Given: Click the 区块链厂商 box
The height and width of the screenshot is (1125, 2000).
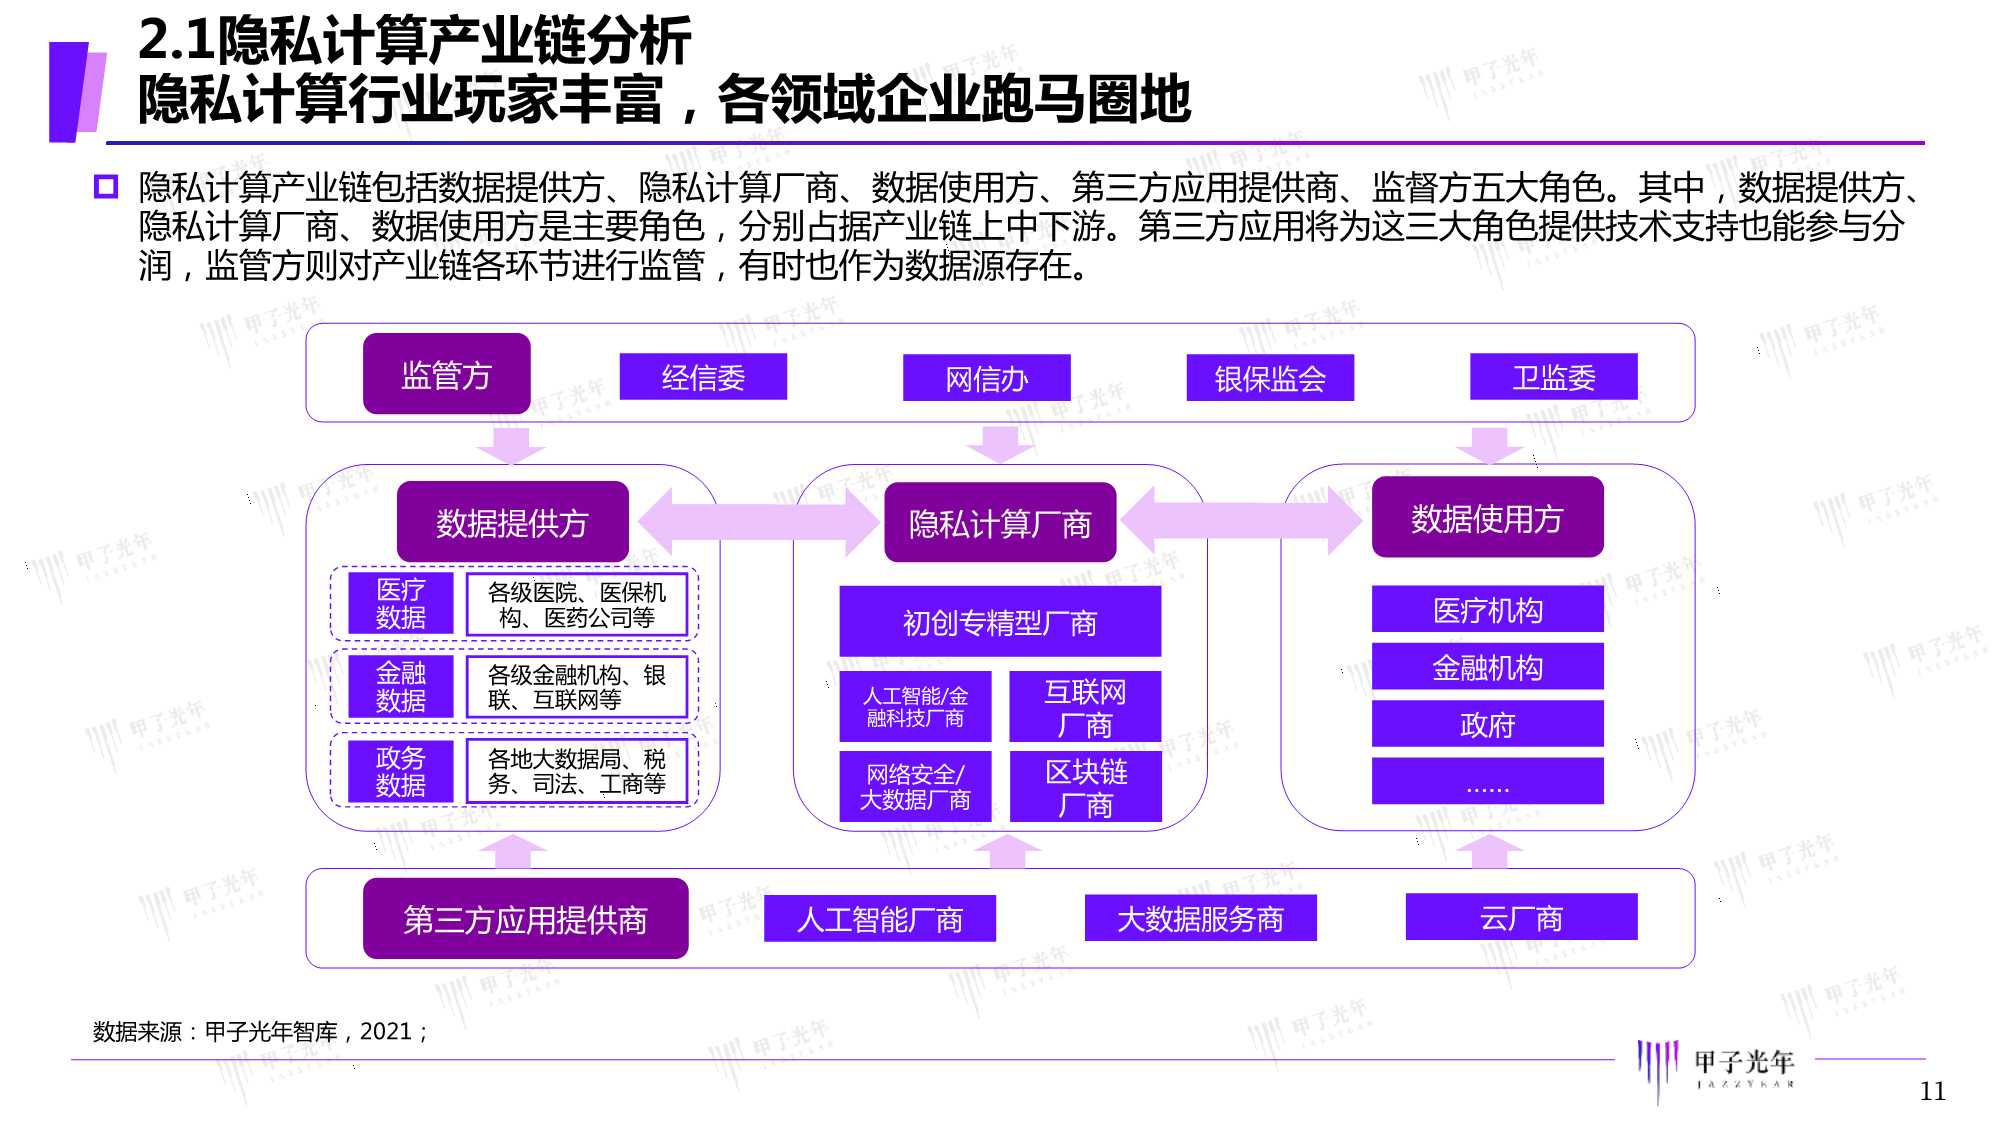Looking at the screenshot, I should click(1085, 787).
